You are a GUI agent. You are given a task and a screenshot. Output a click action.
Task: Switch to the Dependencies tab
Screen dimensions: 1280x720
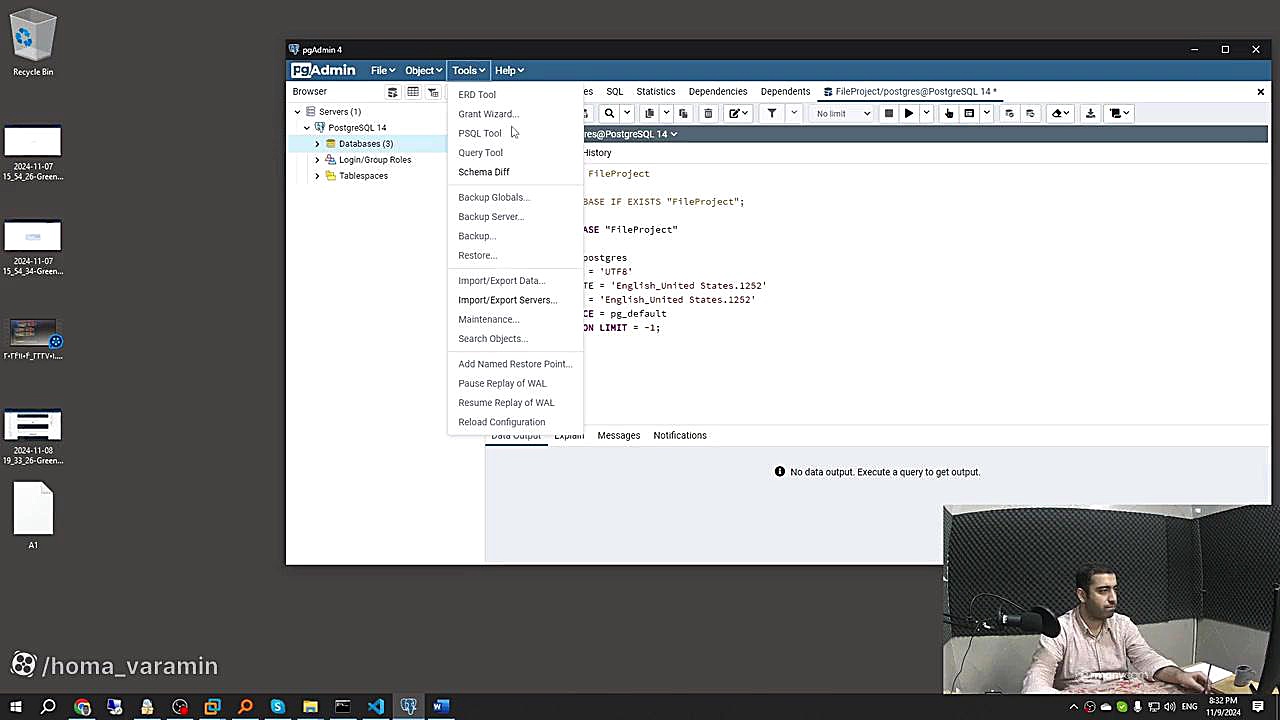[718, 92]
